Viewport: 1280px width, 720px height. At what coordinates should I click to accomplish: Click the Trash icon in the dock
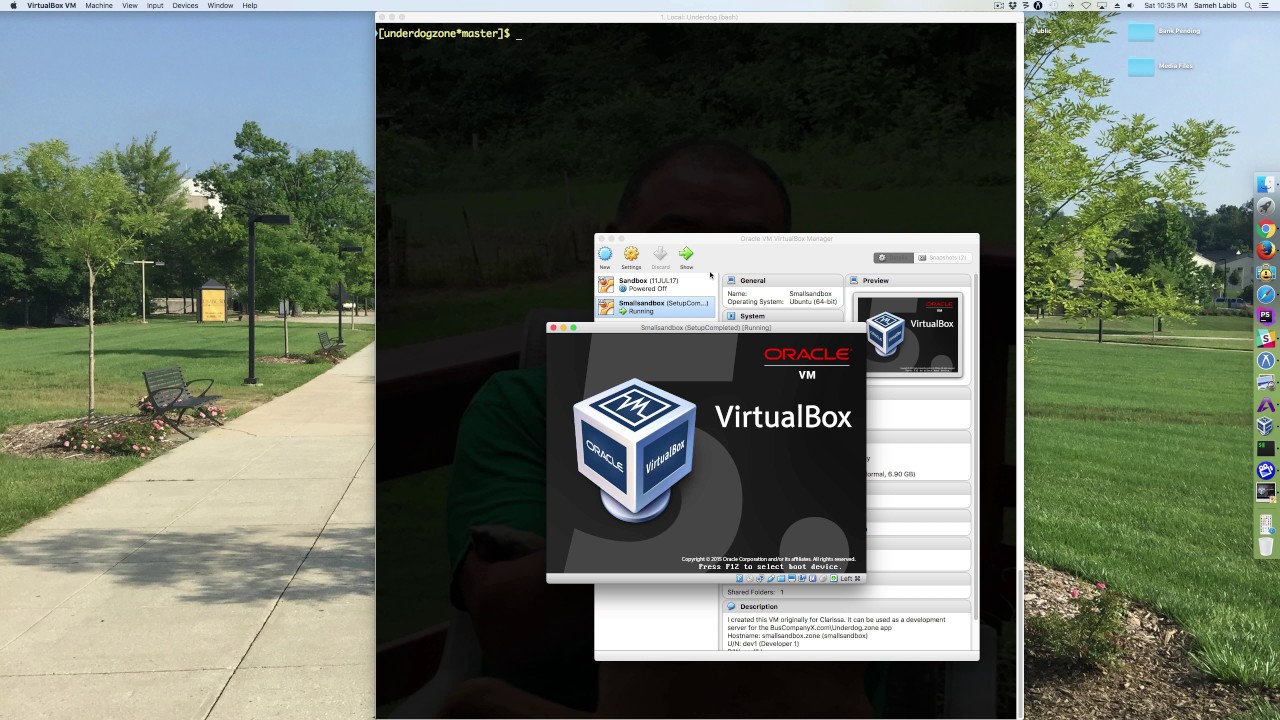(x=1266, y=546)
